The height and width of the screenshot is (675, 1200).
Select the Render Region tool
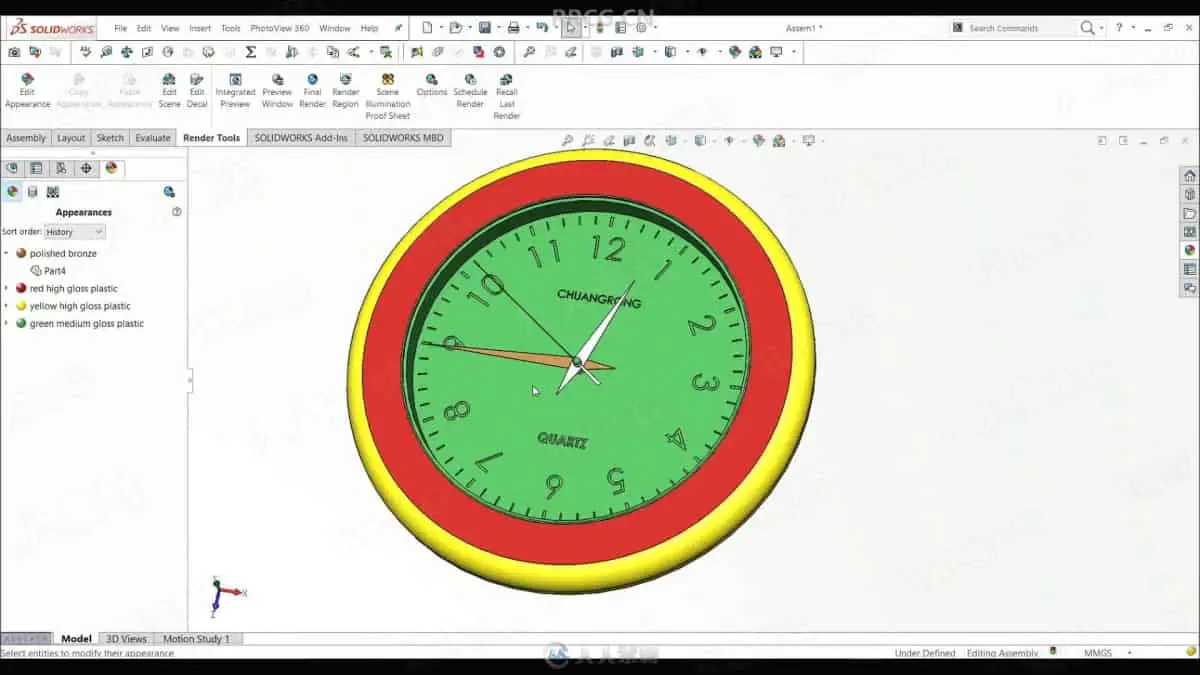[345, 90]
